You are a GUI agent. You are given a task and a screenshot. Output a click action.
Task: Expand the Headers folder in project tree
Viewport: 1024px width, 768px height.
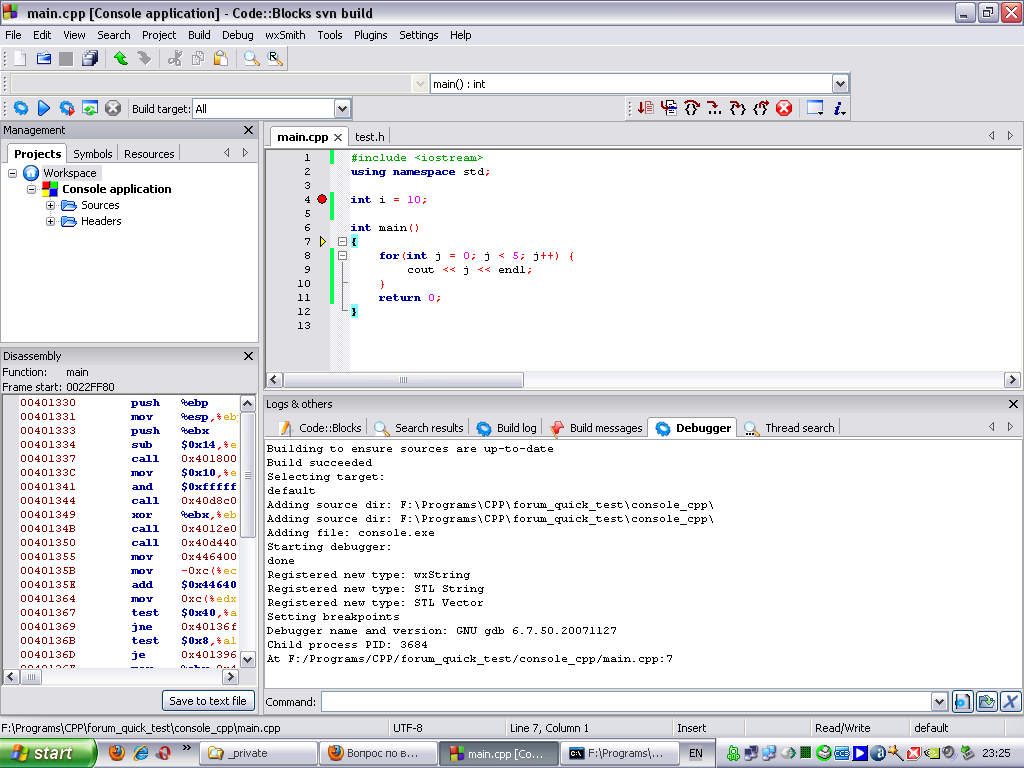51,222
